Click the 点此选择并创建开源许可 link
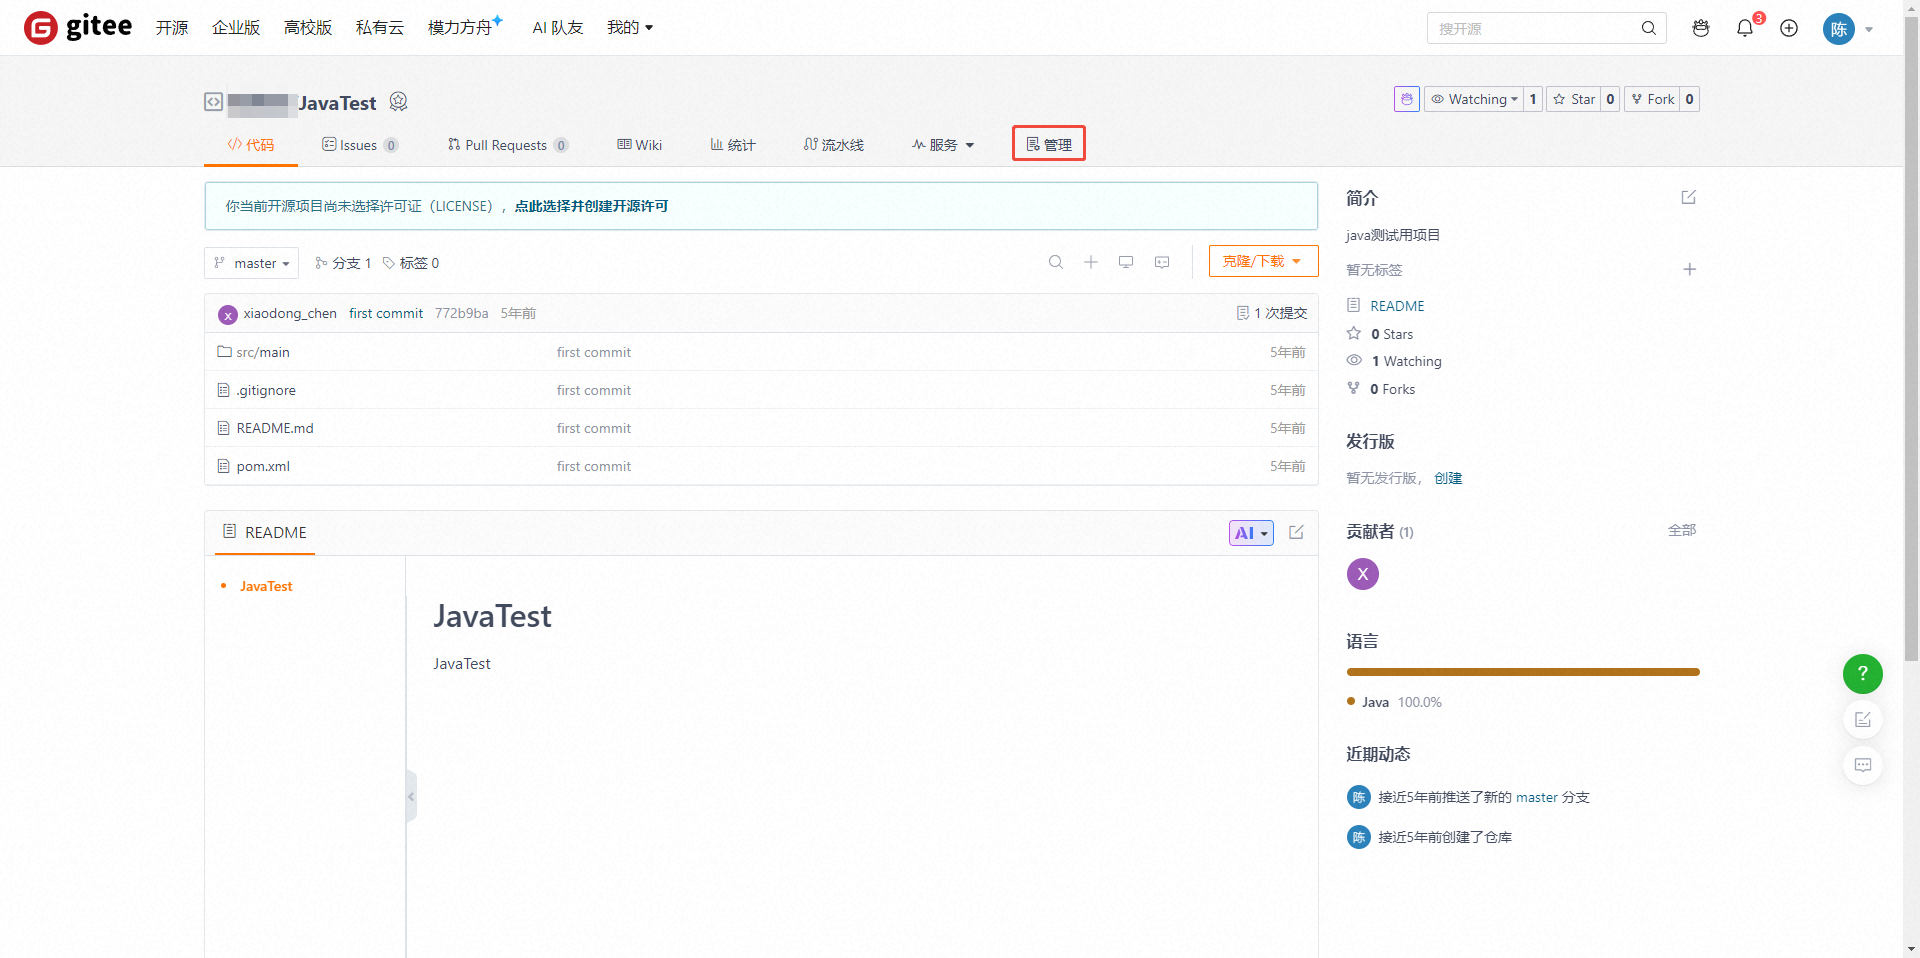1920x958 pixels. pos(591,206)
